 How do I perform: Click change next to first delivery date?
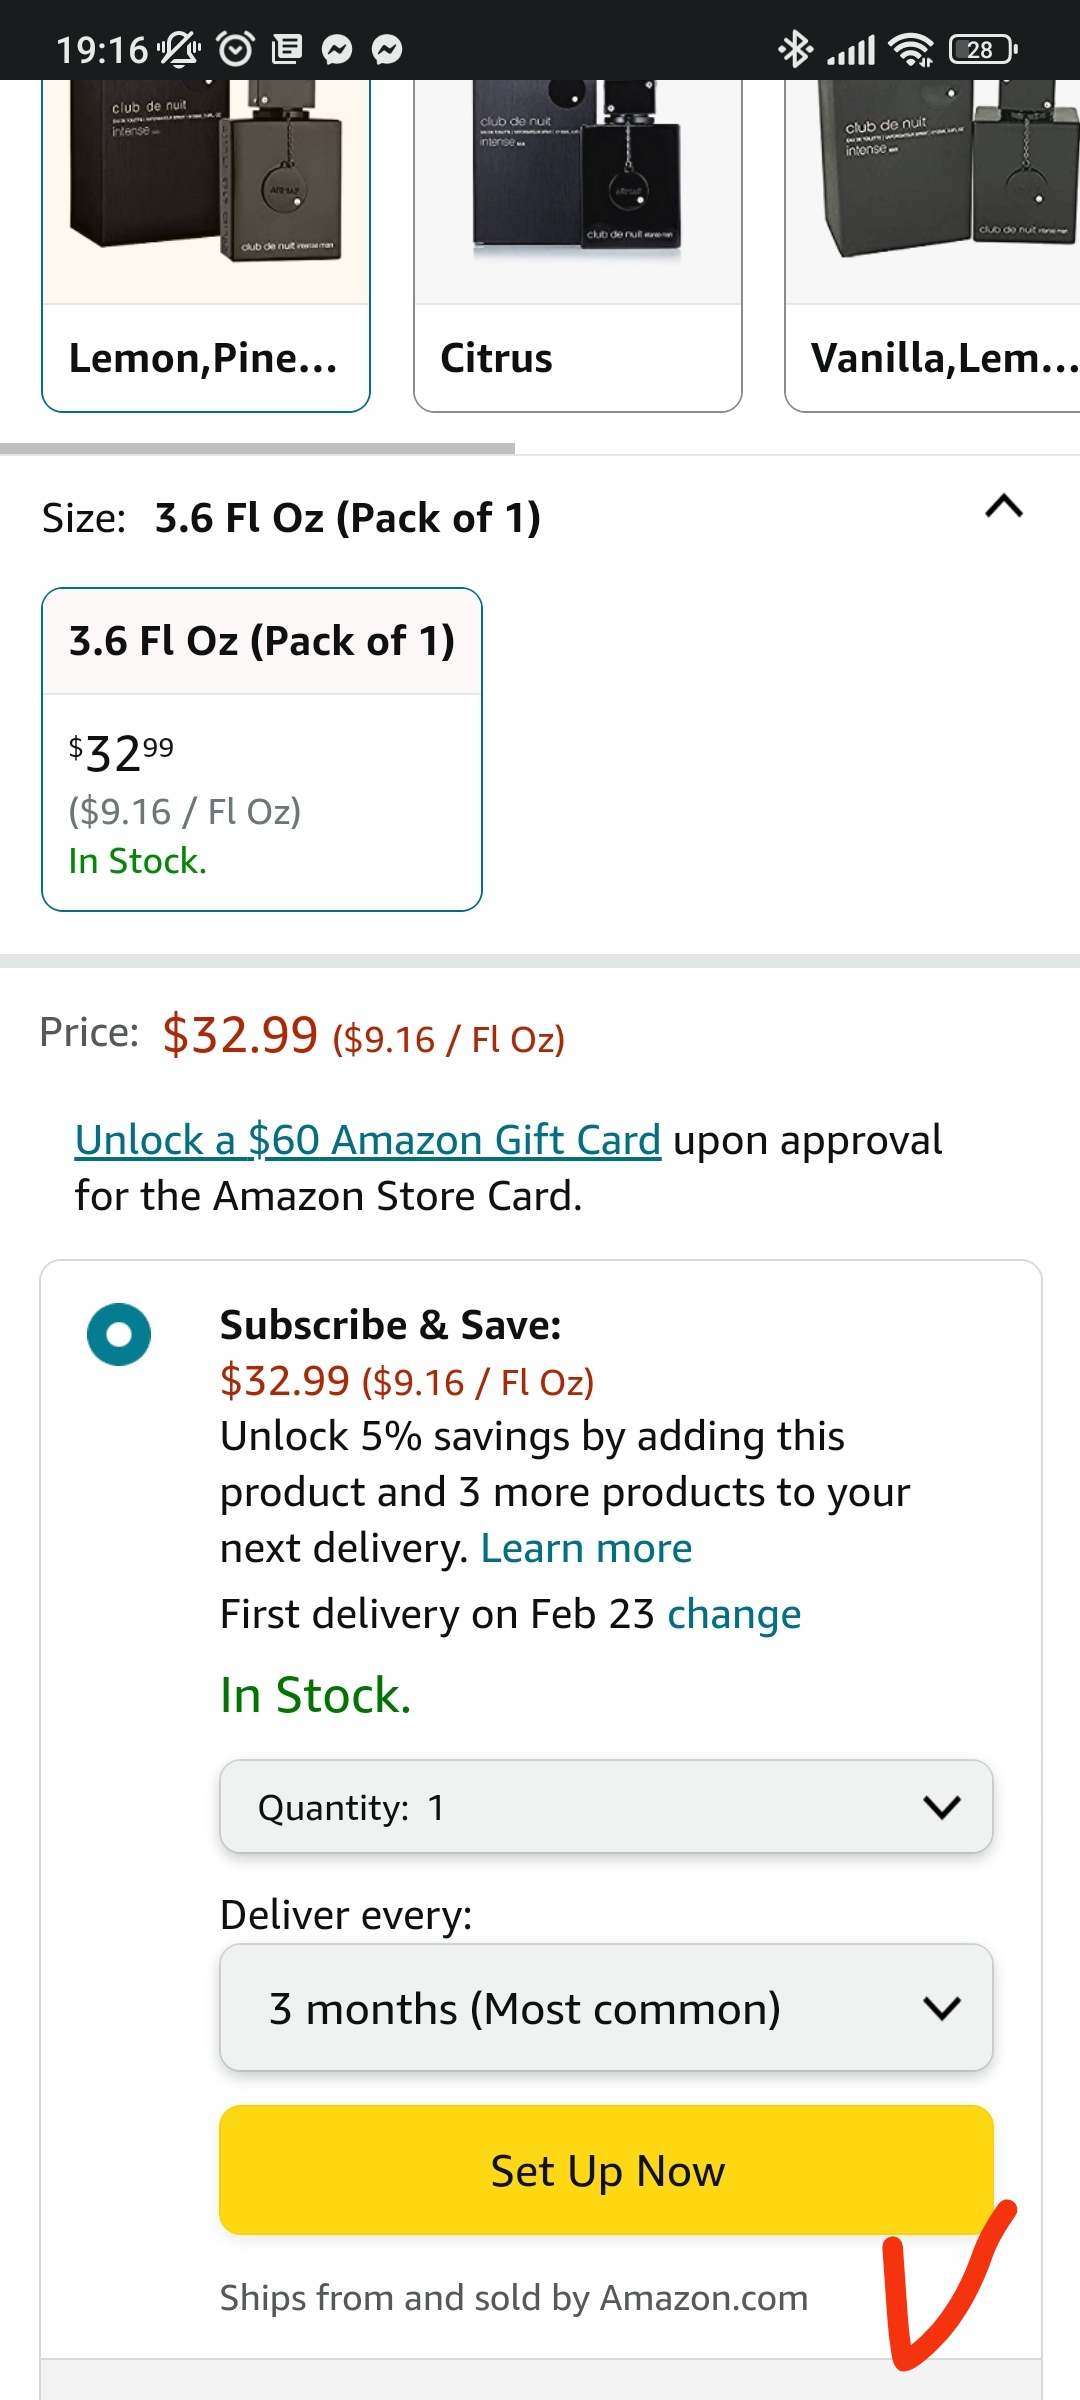coord(734,1614)
